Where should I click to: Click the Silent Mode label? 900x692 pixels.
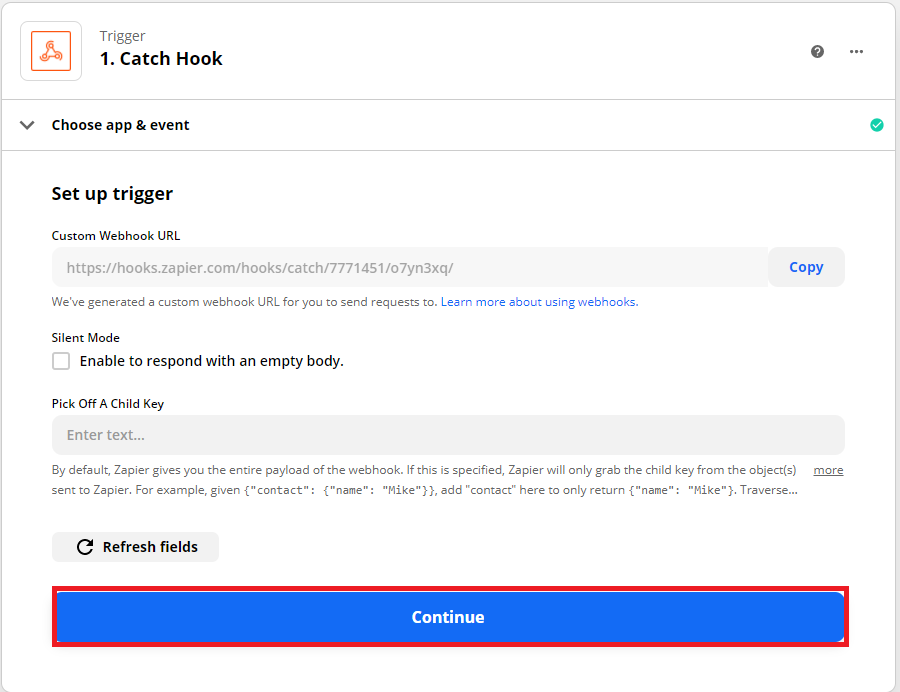point(86,338)
